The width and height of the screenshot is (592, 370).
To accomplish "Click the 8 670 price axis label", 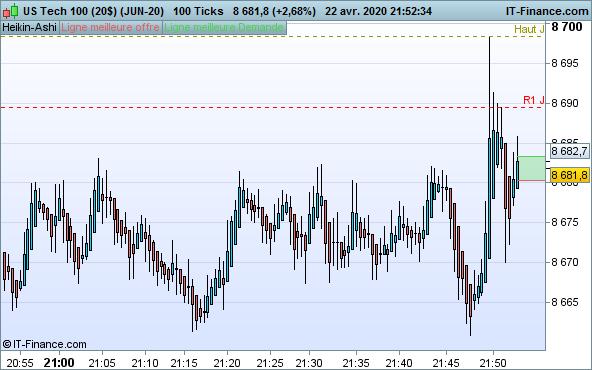I will 565,262.
